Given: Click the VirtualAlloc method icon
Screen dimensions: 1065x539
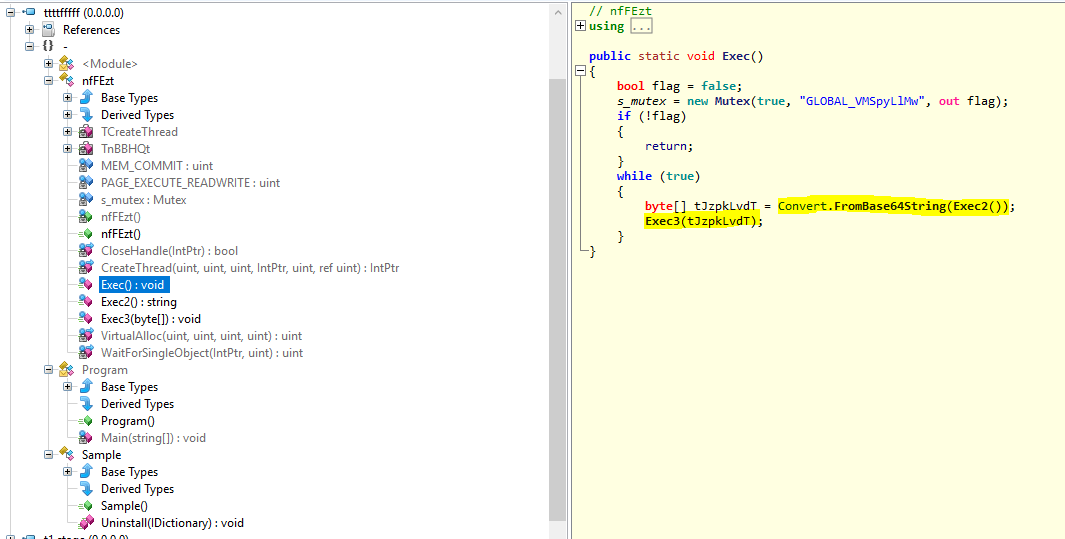Looking at the screenshot, I should point(86,335).
